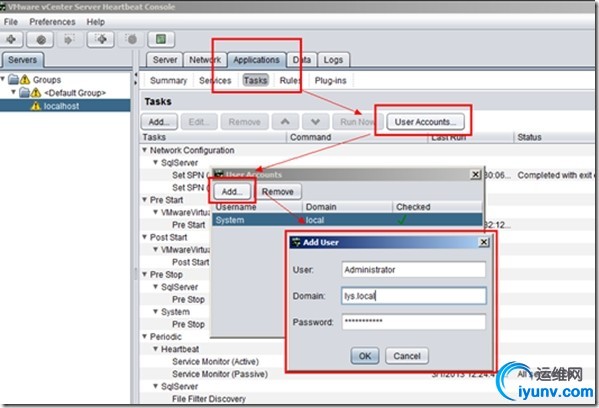Click the folder icon next to Groups
The image size is (599, 408).
[13, 79]
